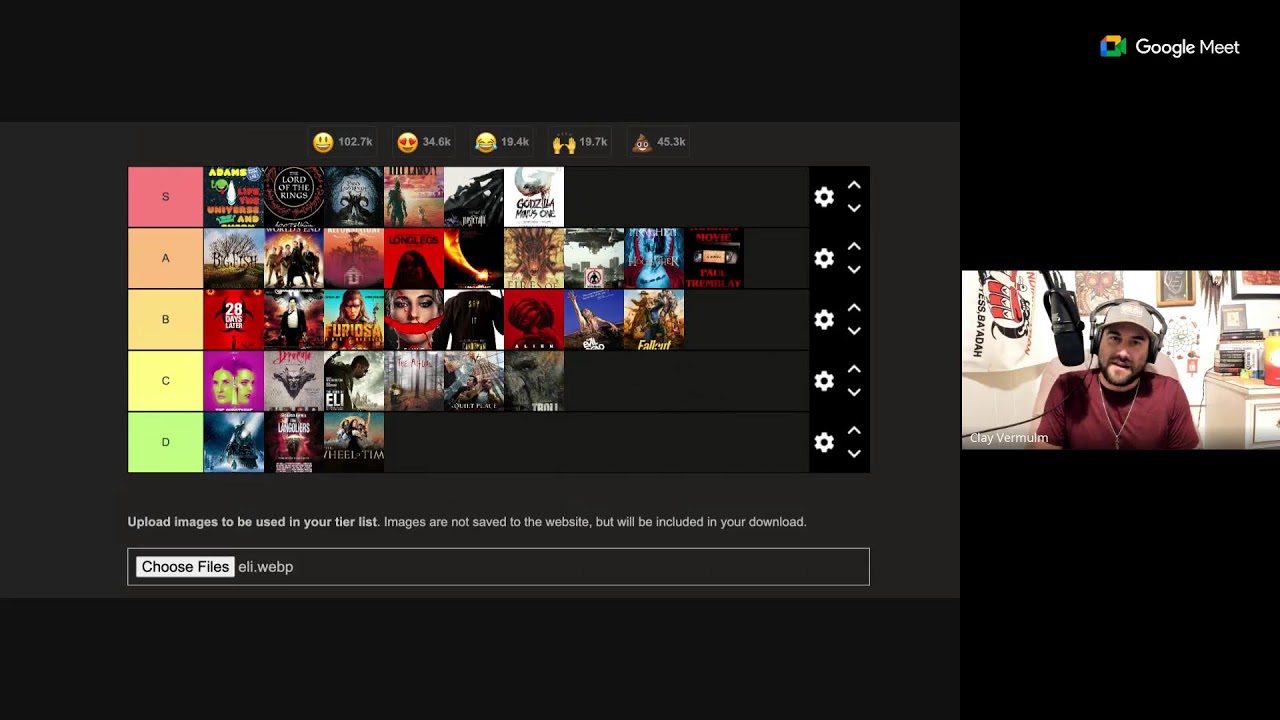This screenshot has width=1280, height=720.
Task: Select the Troll poster
Action: point(534,381)
